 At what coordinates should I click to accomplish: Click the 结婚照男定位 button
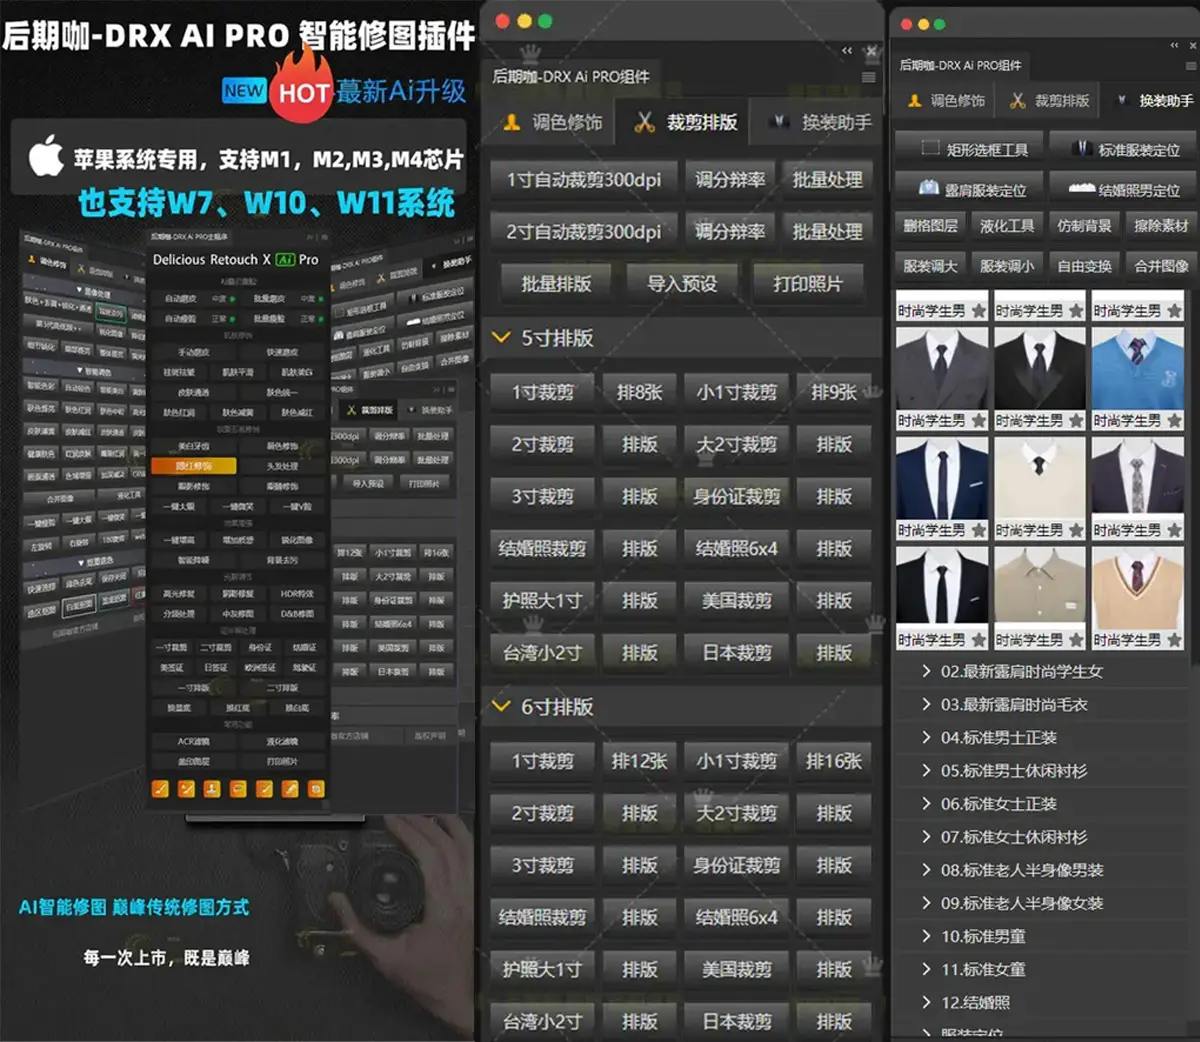1123,189
